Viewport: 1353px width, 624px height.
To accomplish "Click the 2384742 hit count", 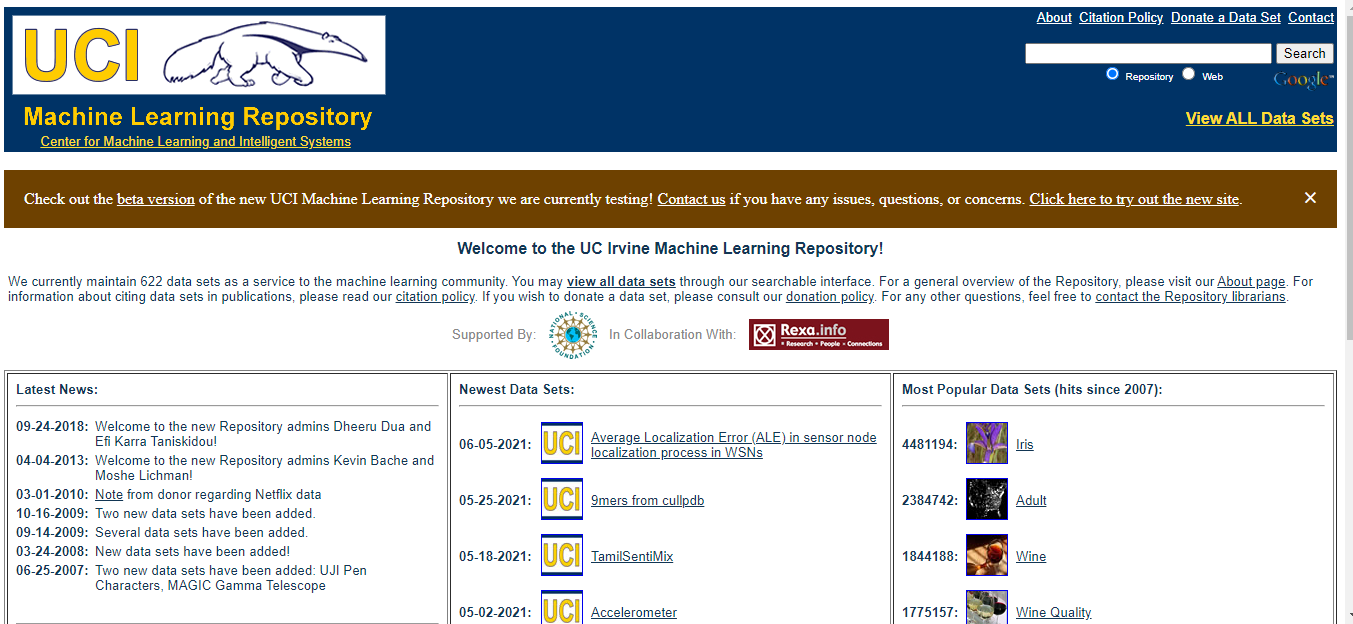I will point(930,500).
